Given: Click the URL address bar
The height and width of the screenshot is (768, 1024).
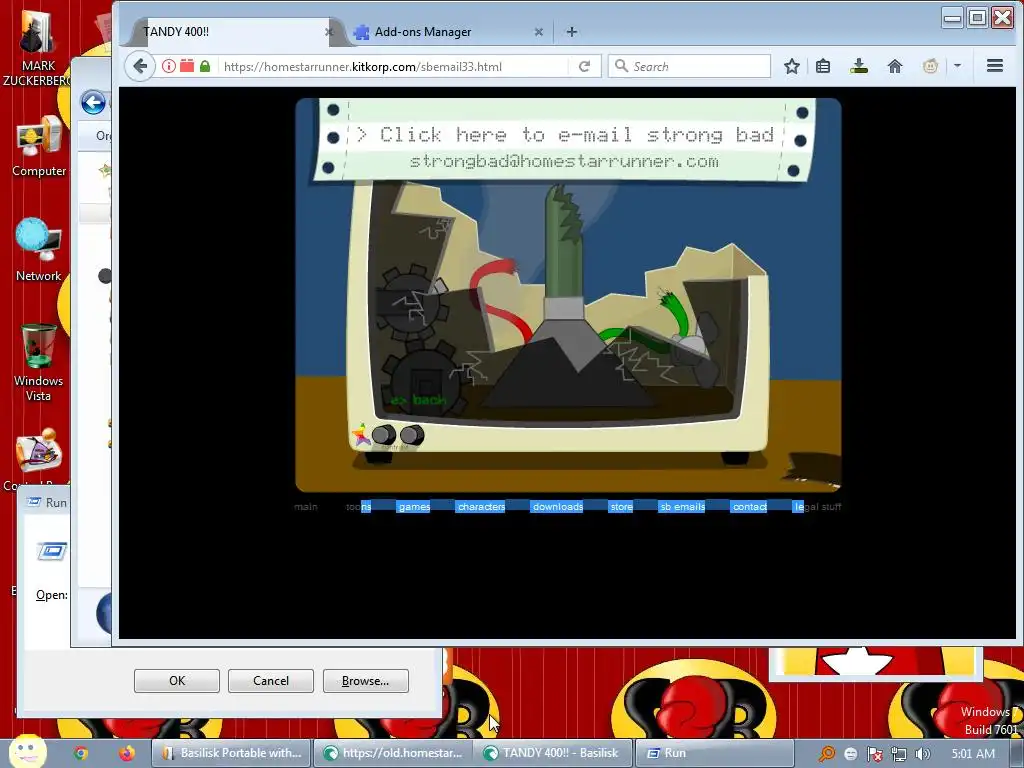Looking at the screenshot, I should 392,66.
